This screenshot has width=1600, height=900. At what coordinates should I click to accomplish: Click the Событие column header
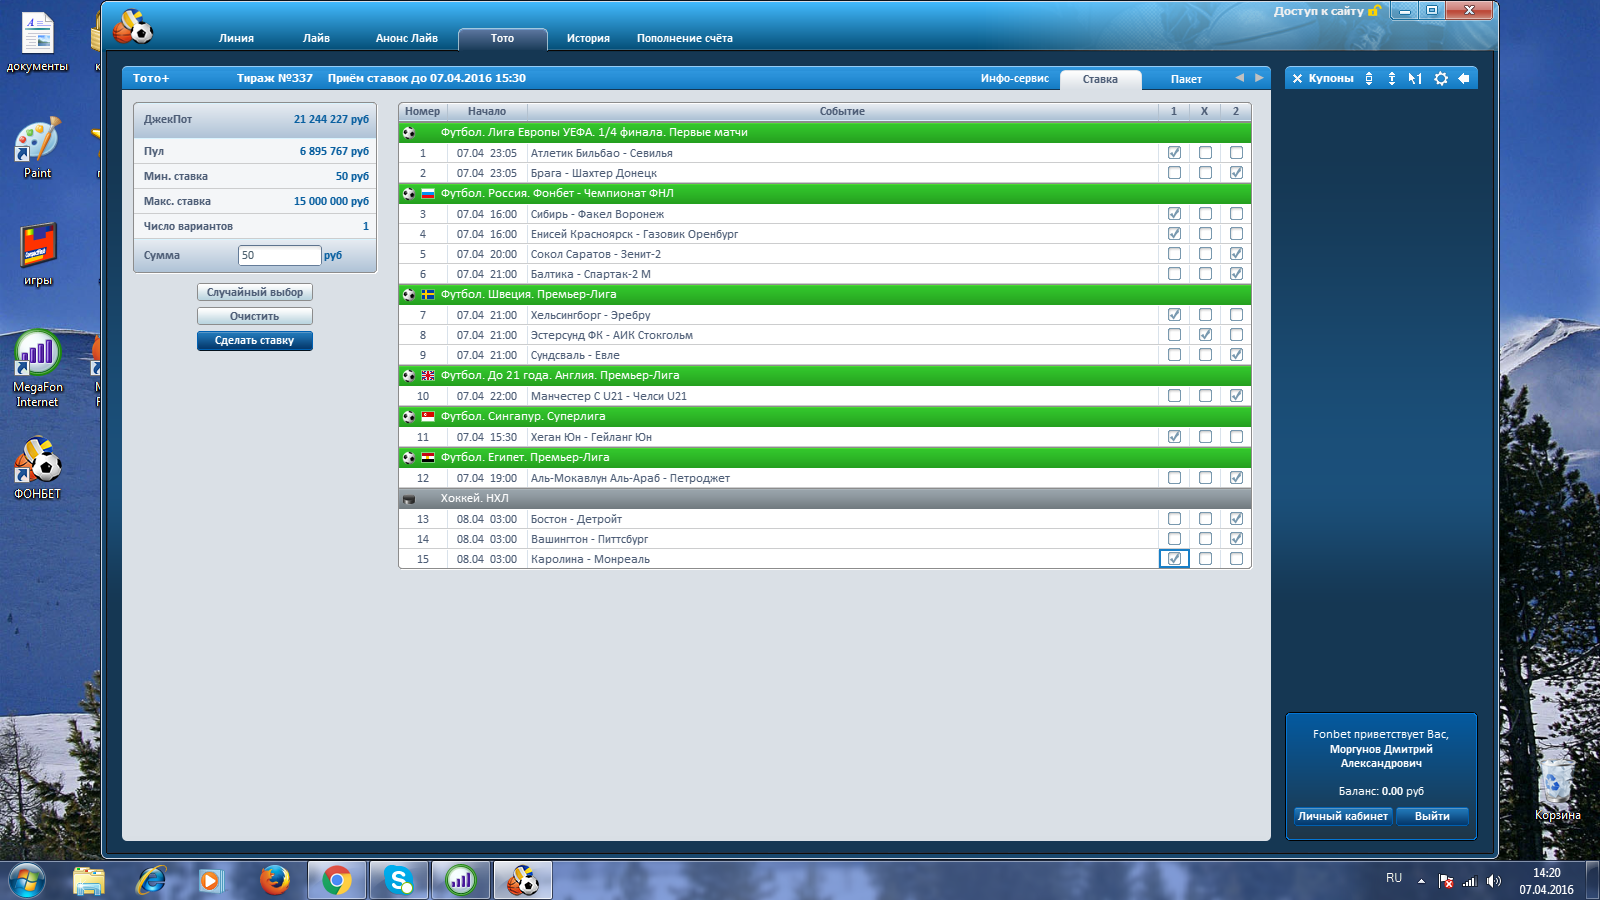(x=842, y=111)
